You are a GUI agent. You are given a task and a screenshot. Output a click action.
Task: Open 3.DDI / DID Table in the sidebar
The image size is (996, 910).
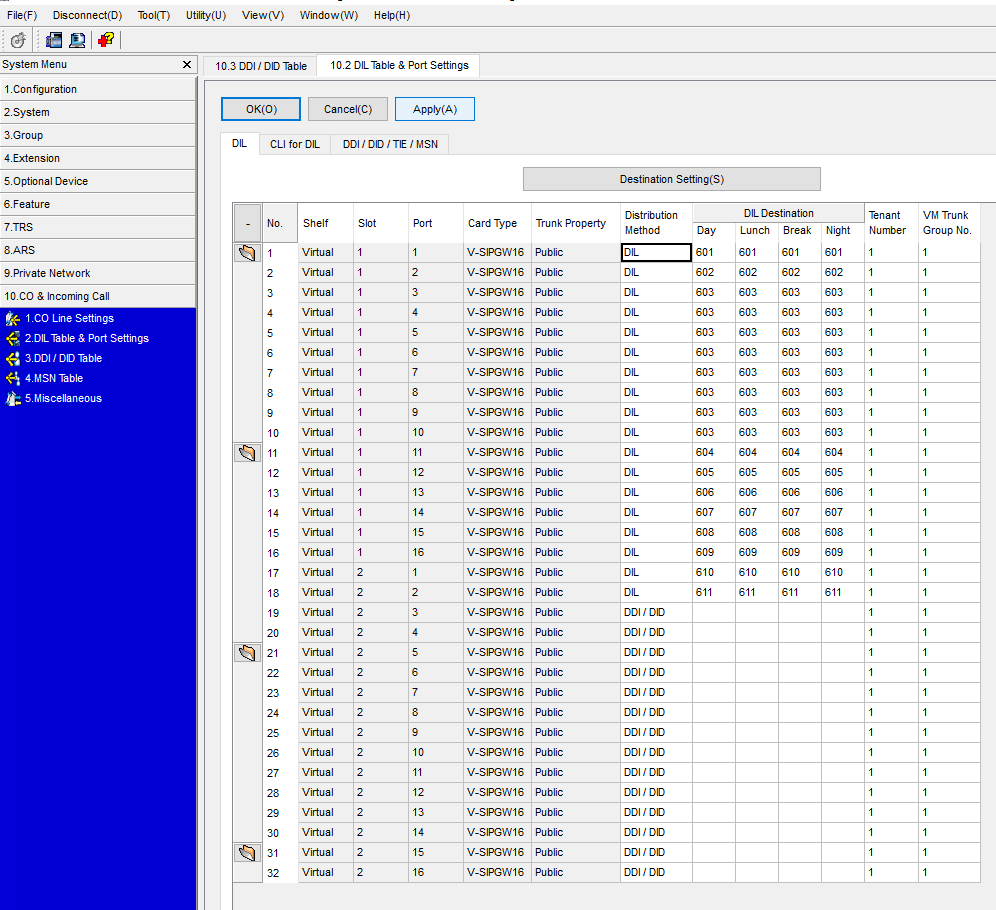tap(64, 359)
